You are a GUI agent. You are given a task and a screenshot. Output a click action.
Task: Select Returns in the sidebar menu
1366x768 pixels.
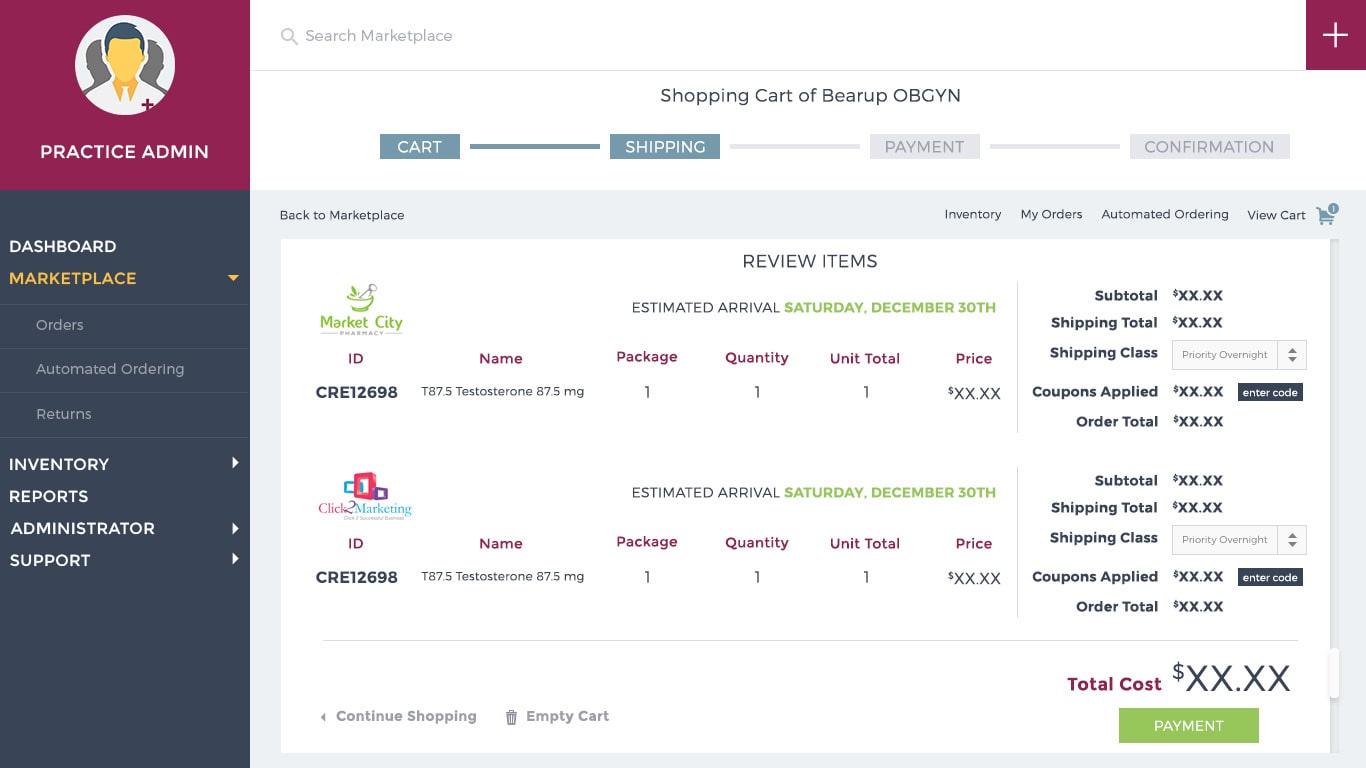64,414
